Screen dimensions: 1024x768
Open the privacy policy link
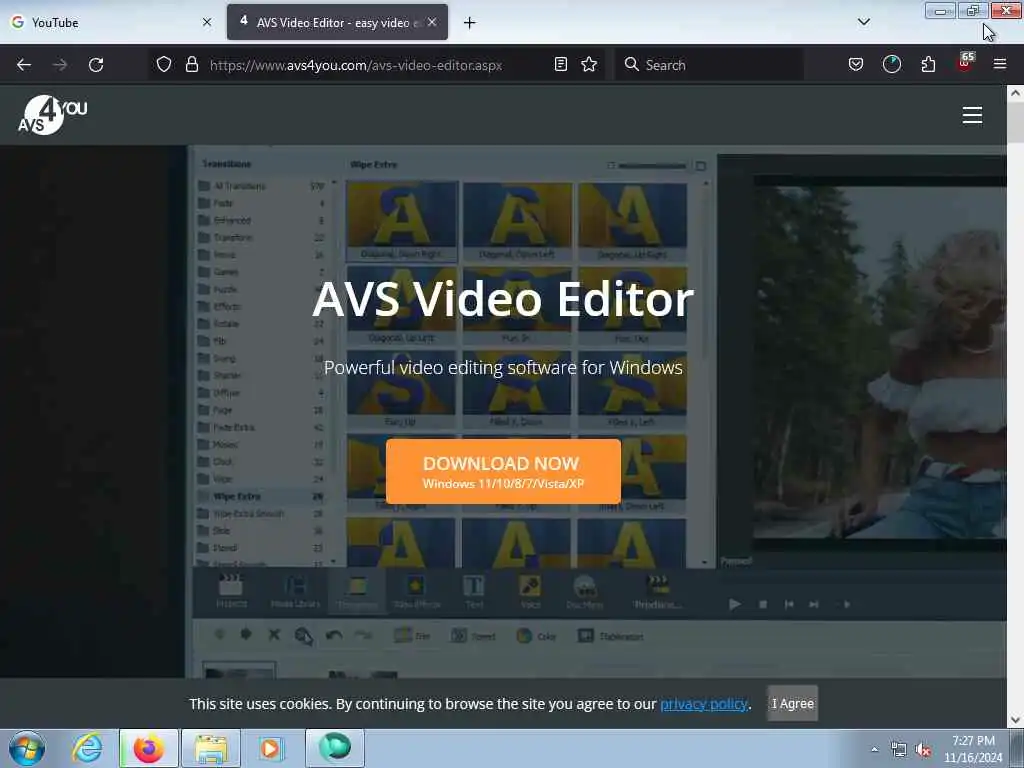[703, 704]
